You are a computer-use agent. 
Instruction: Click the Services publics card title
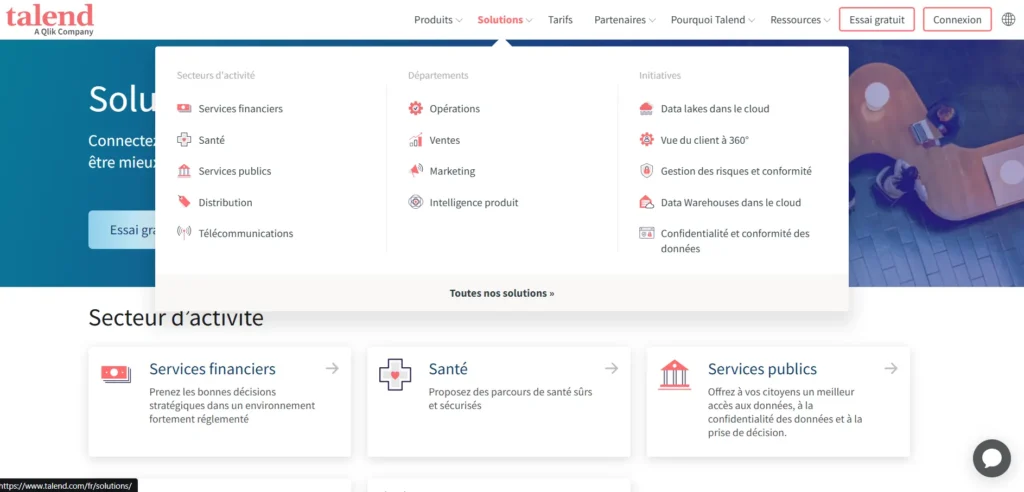coord(762,369)
